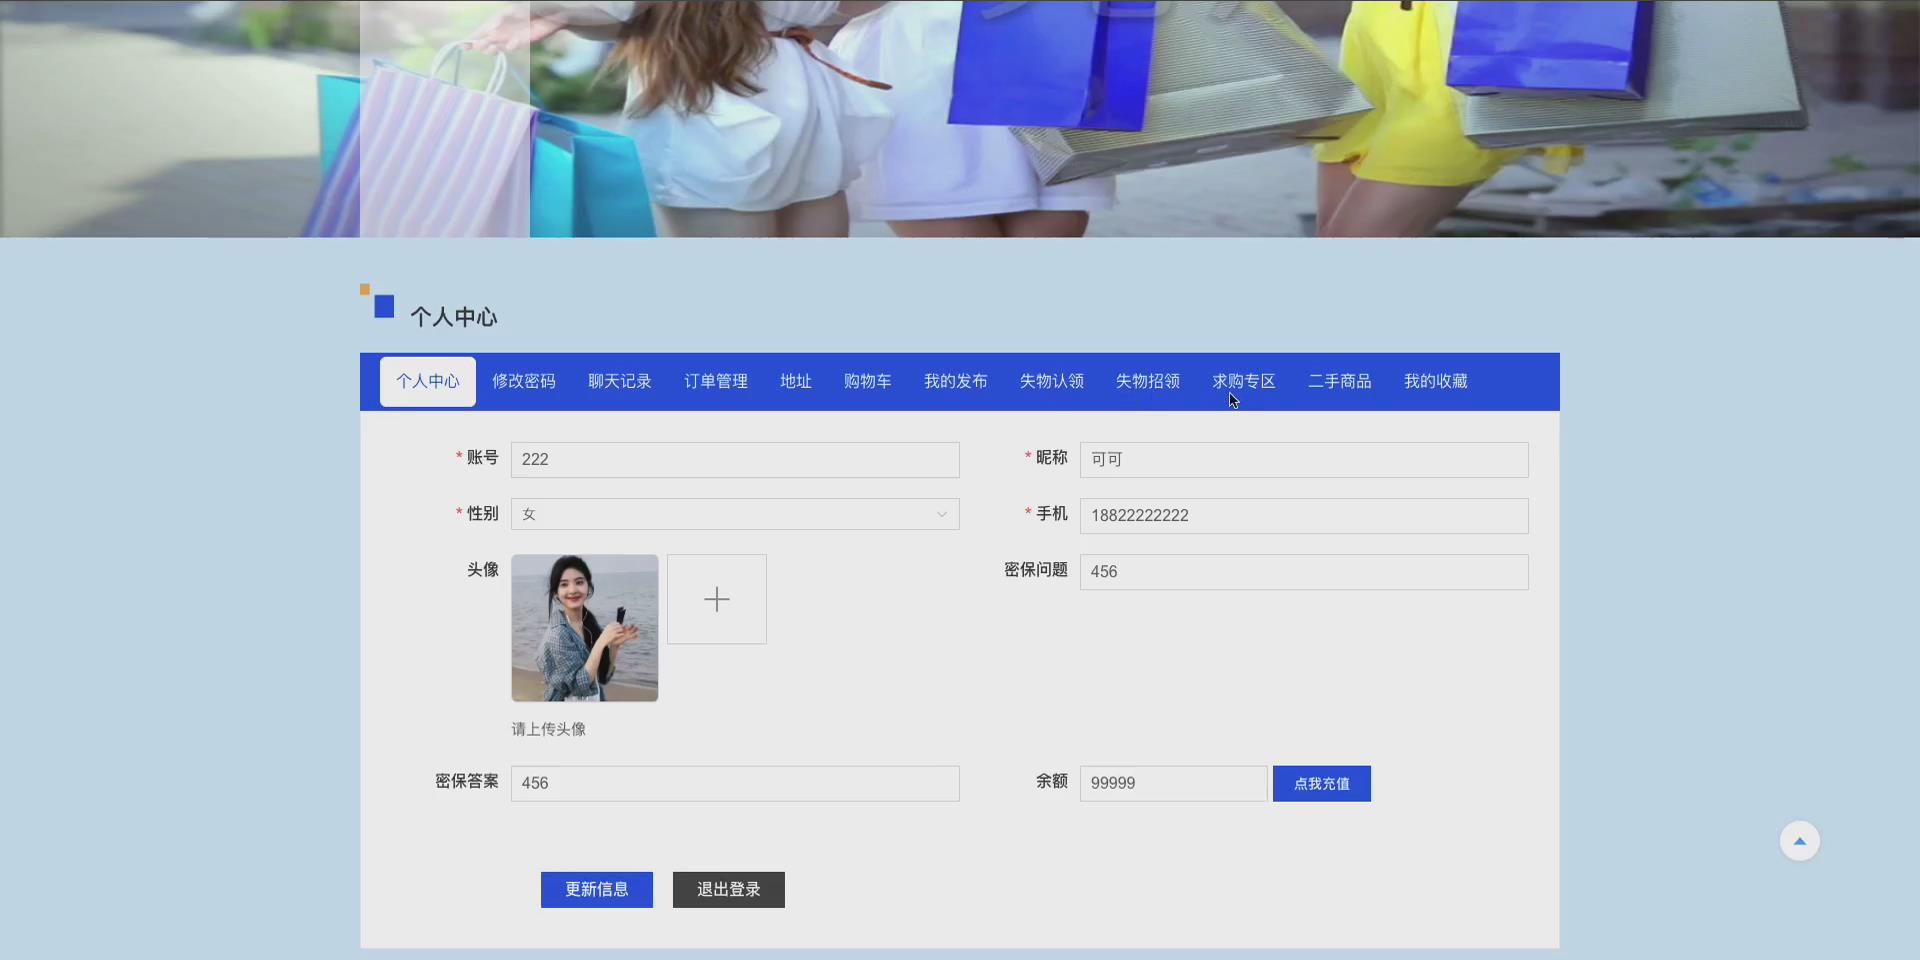Click the plus icon to upload a new avatar
Viewport: 1920px width, 960px height.
[716, 598]
